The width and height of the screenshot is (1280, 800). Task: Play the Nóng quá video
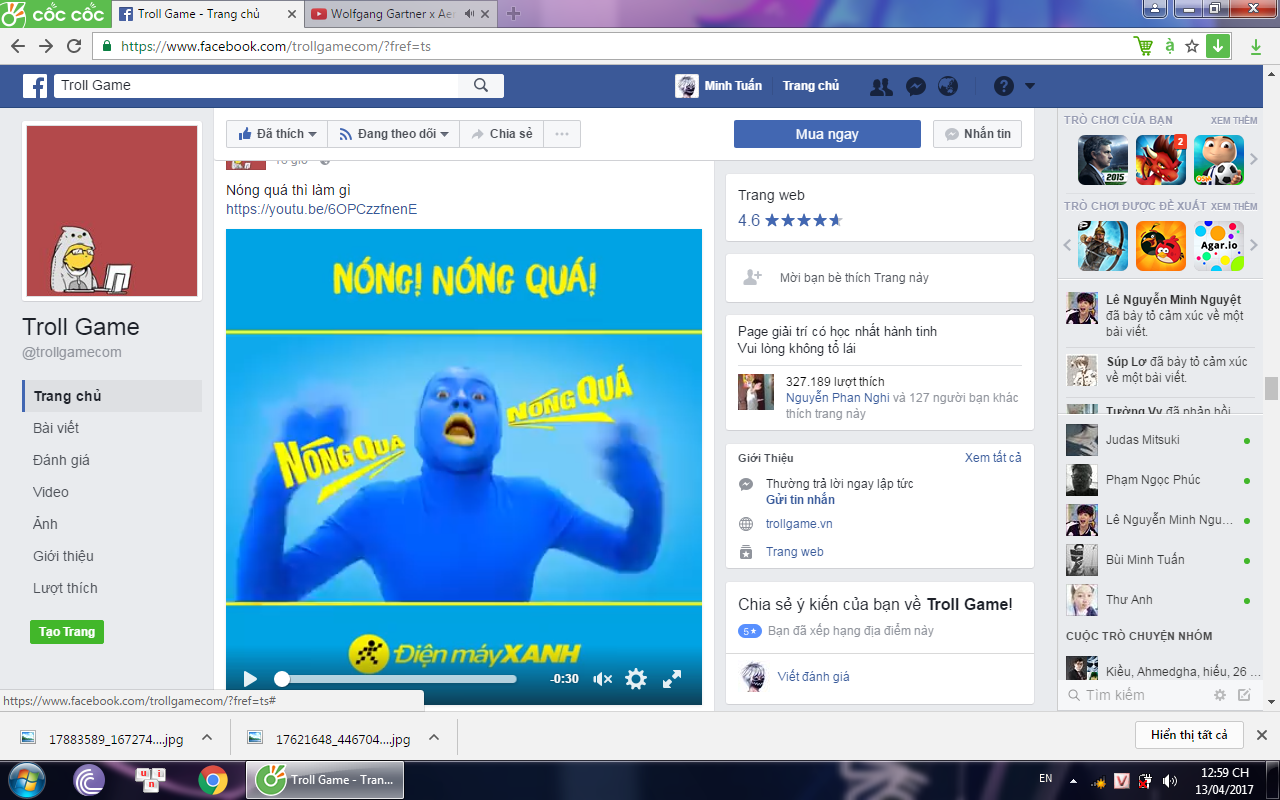(250, 679)
